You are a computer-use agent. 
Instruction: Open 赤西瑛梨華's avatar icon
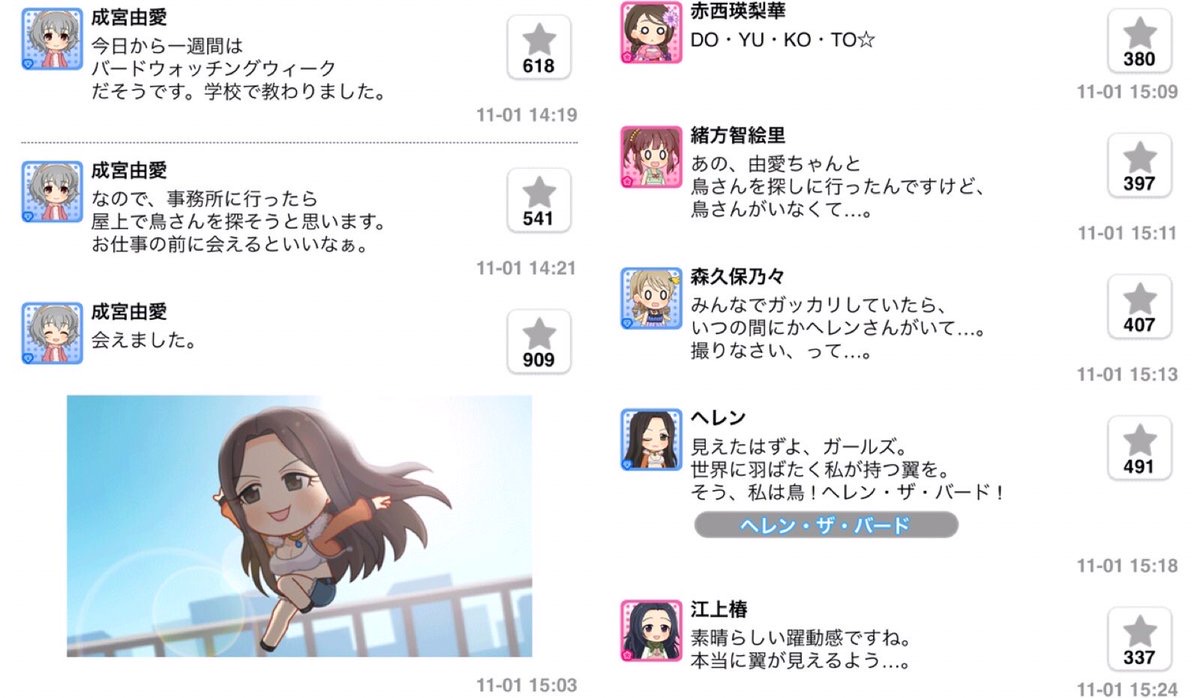(651, 32)
